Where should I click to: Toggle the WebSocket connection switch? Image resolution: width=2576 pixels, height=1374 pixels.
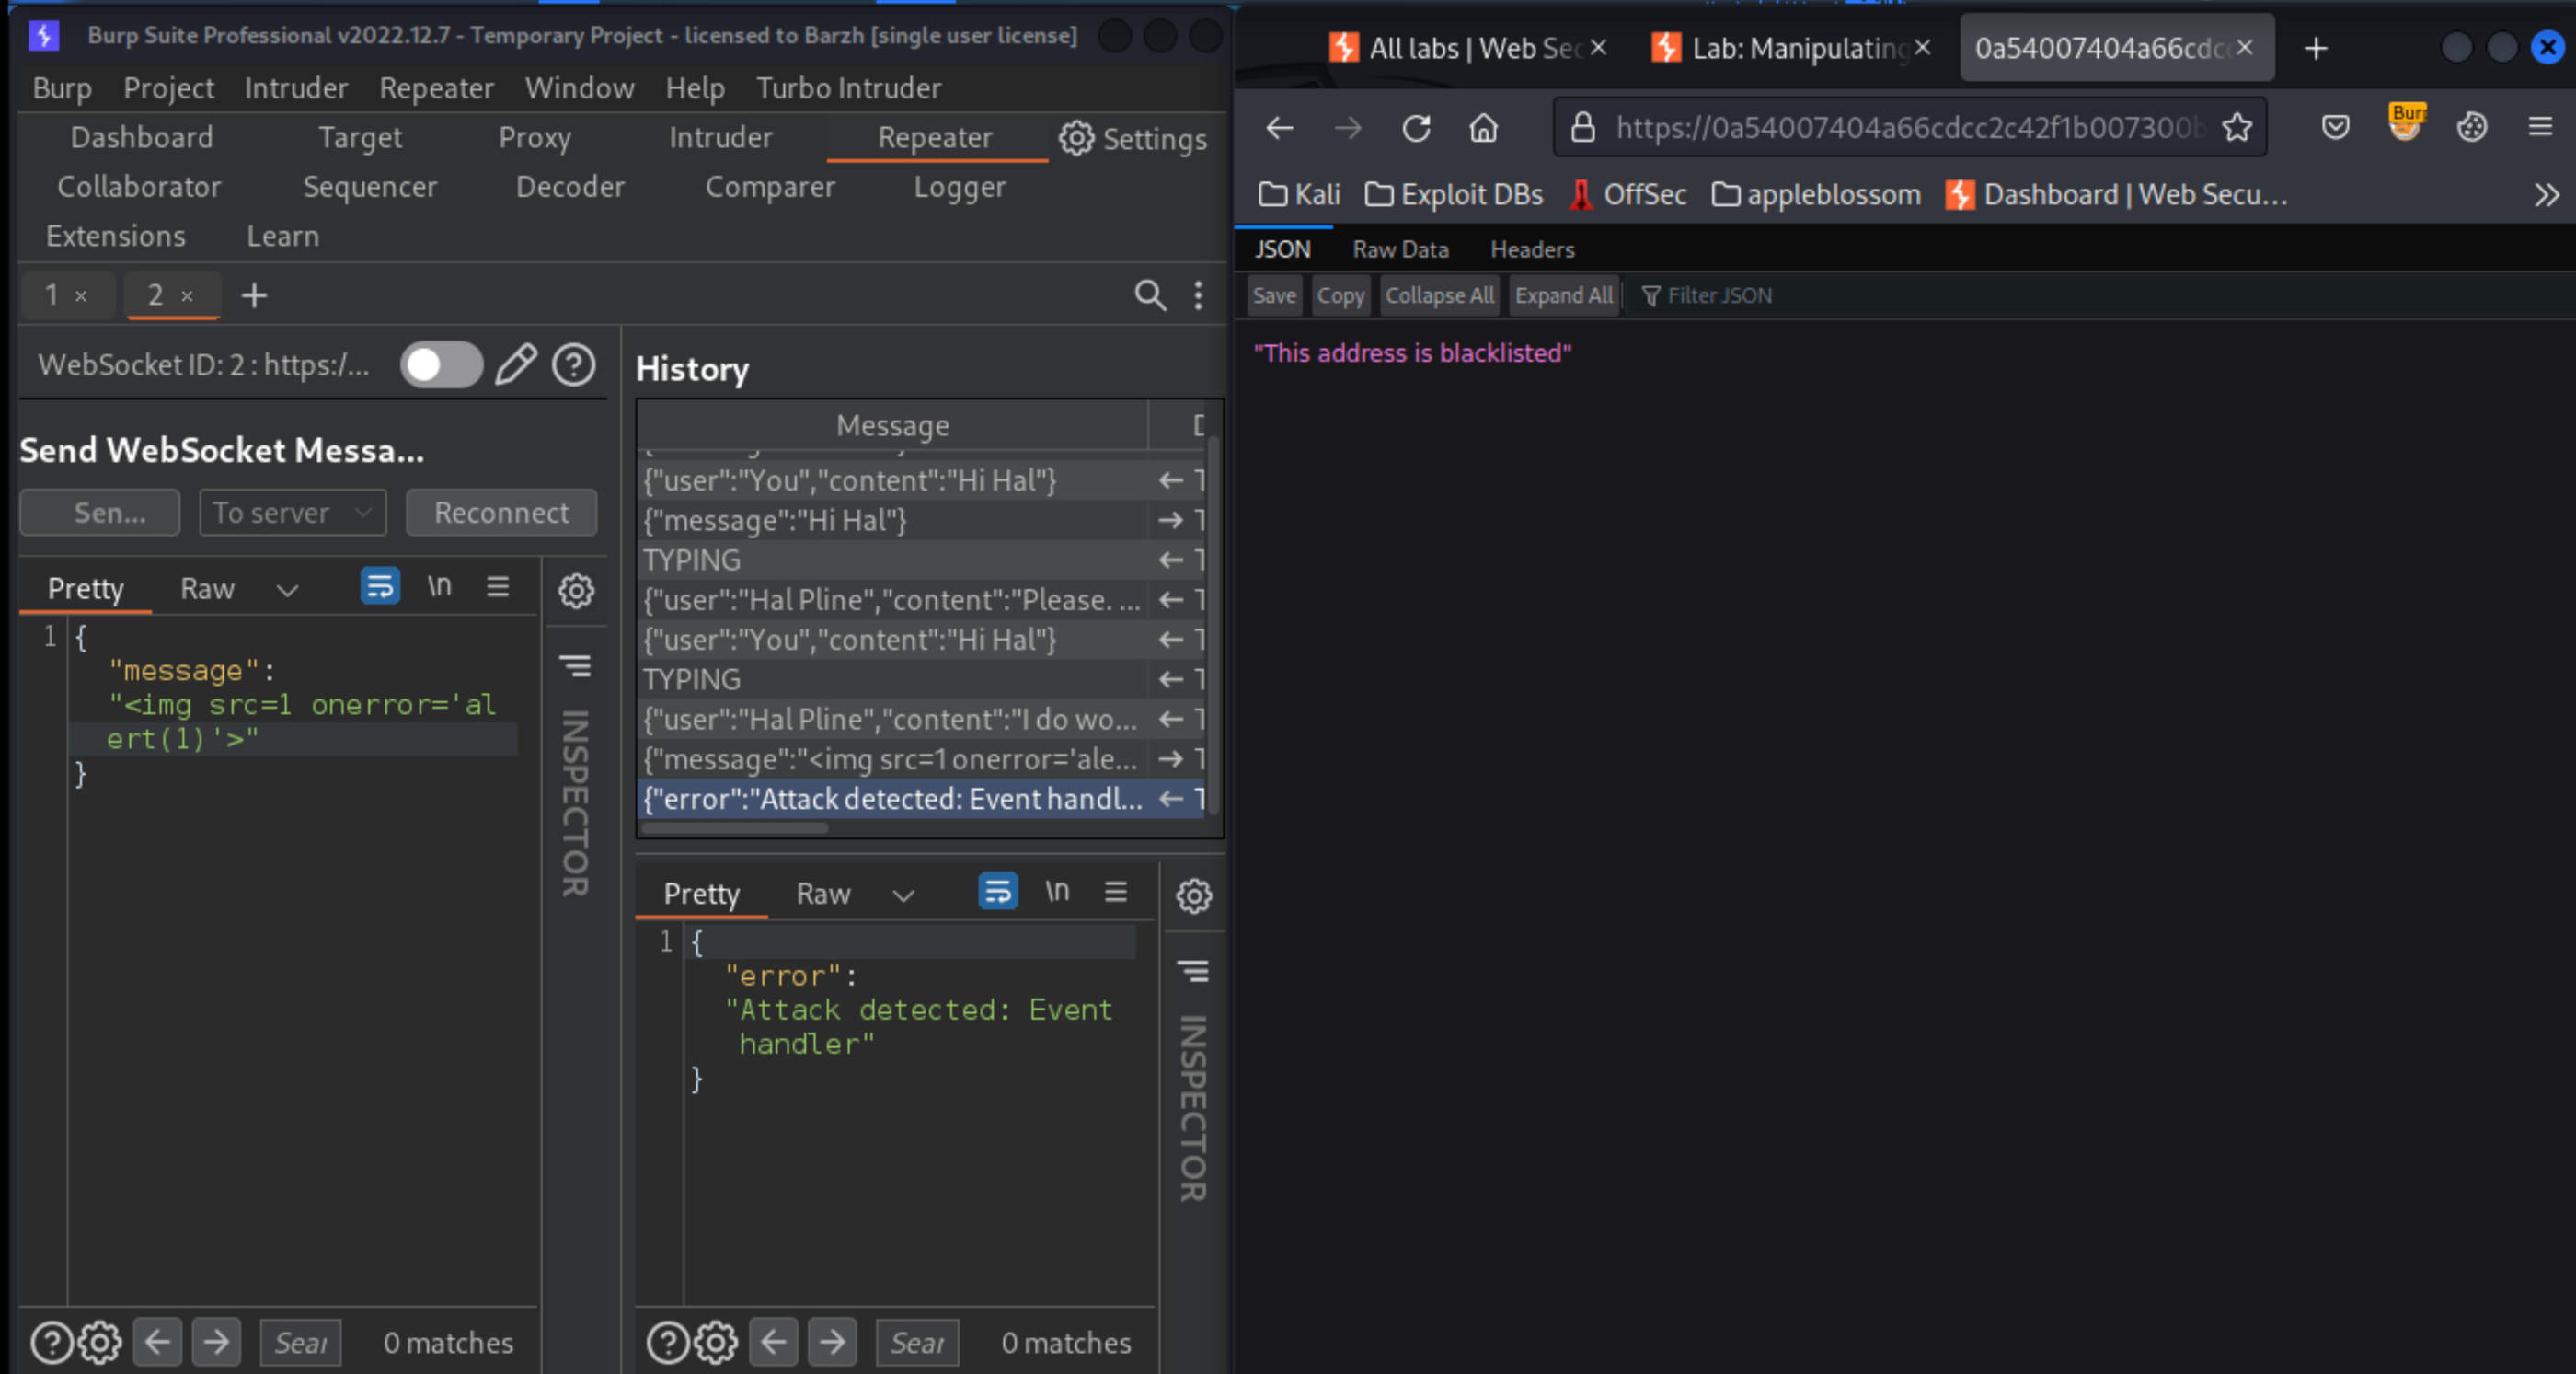point(441,365)
